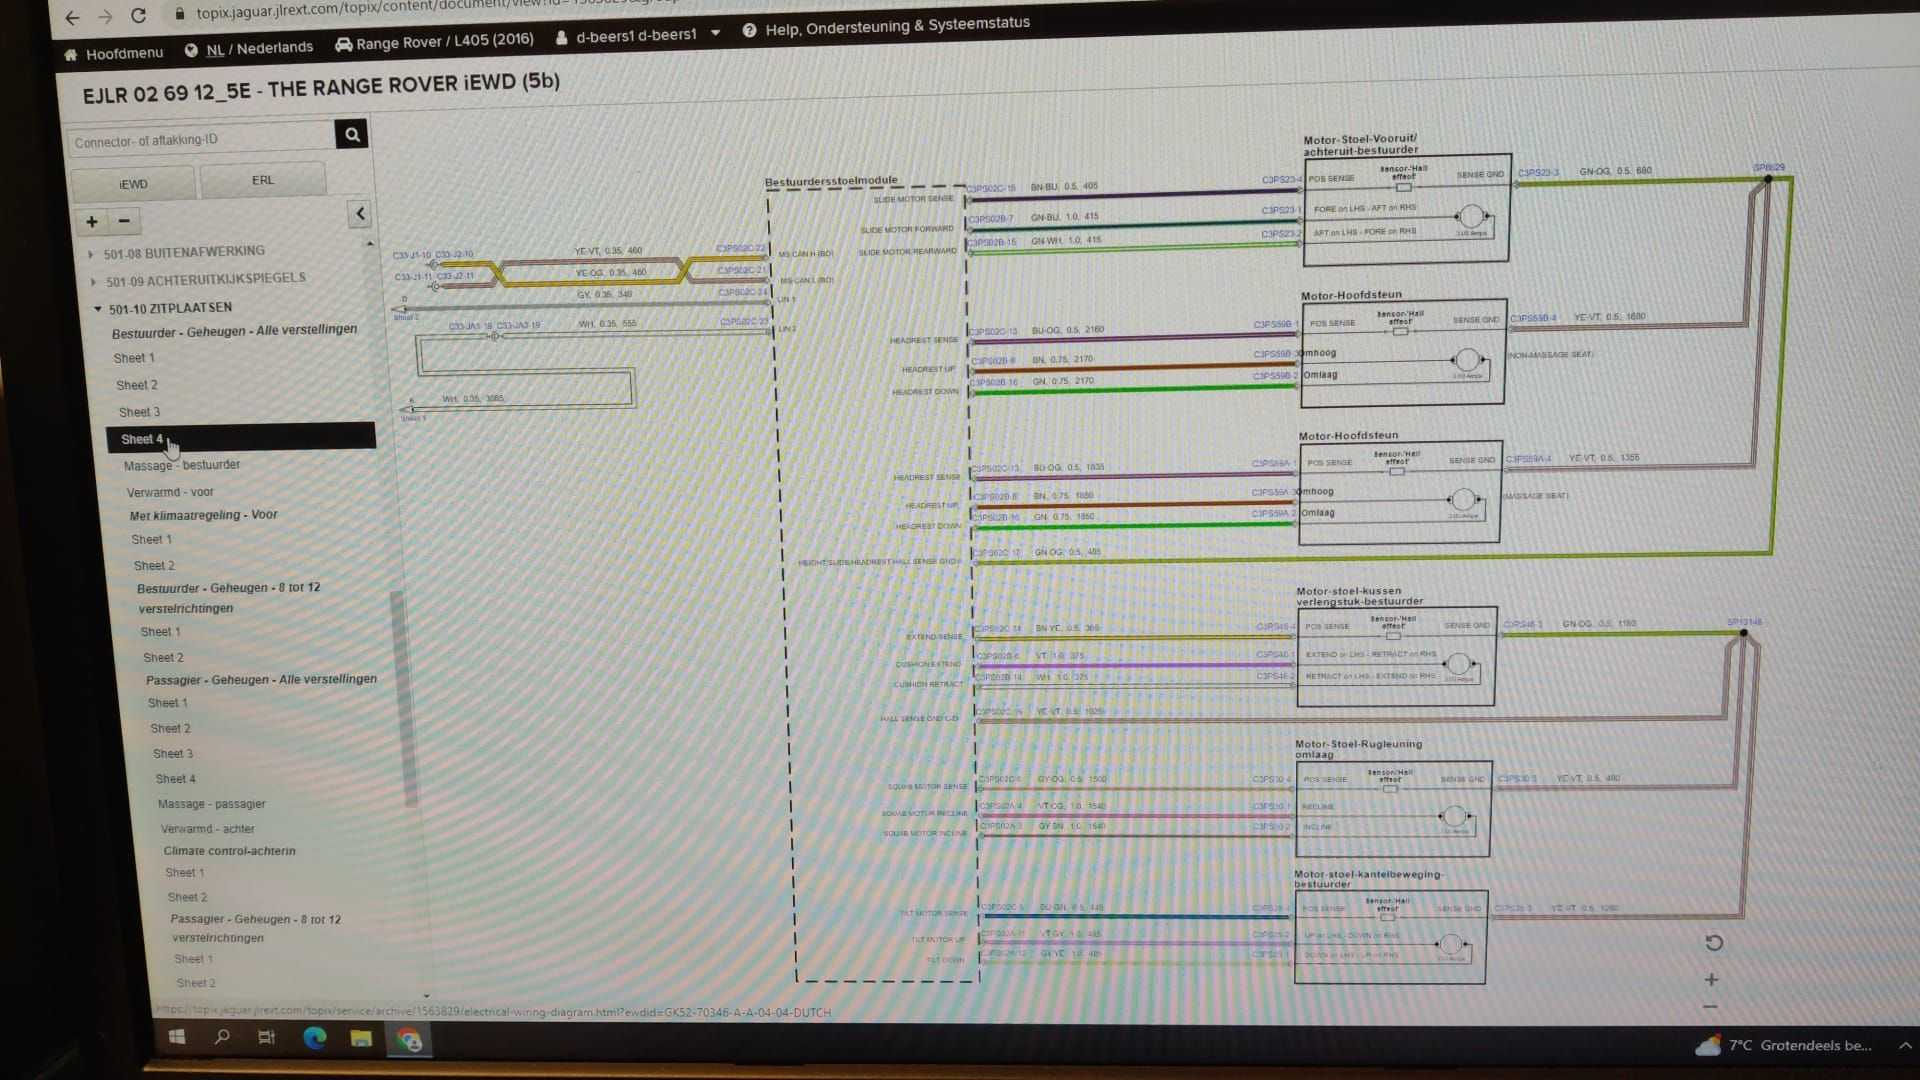Collapse all tree items with minus button
1920x1080 pixels.
click(x=124, y=221)
